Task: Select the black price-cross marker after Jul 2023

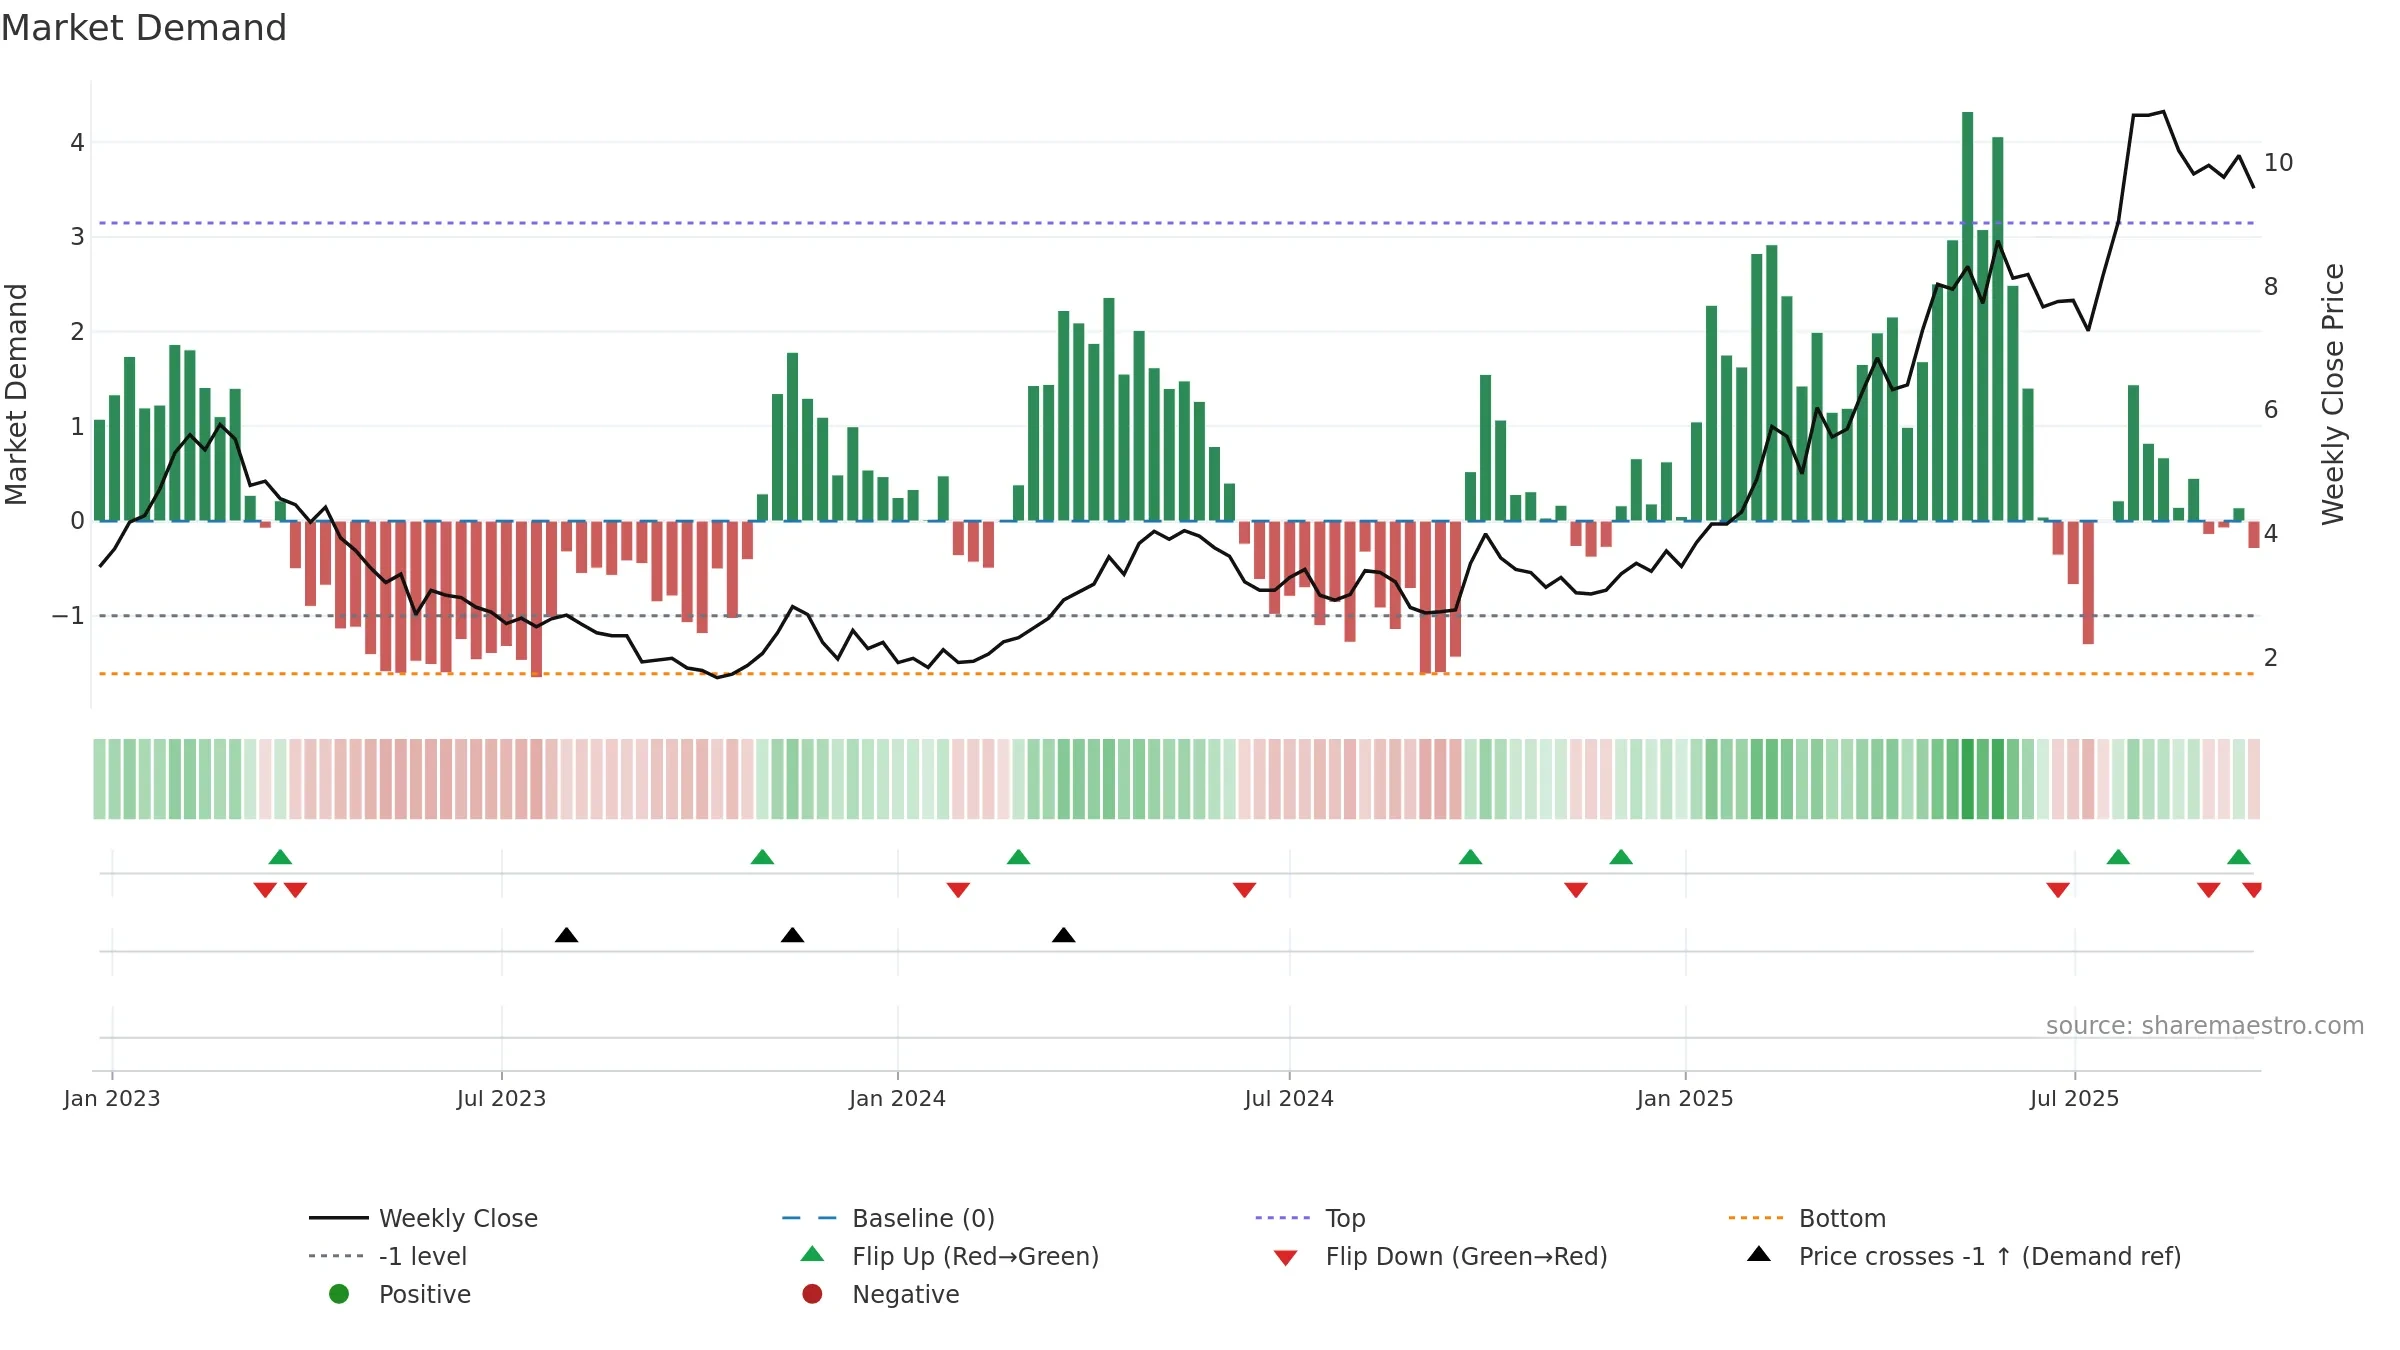Action: 566,935
